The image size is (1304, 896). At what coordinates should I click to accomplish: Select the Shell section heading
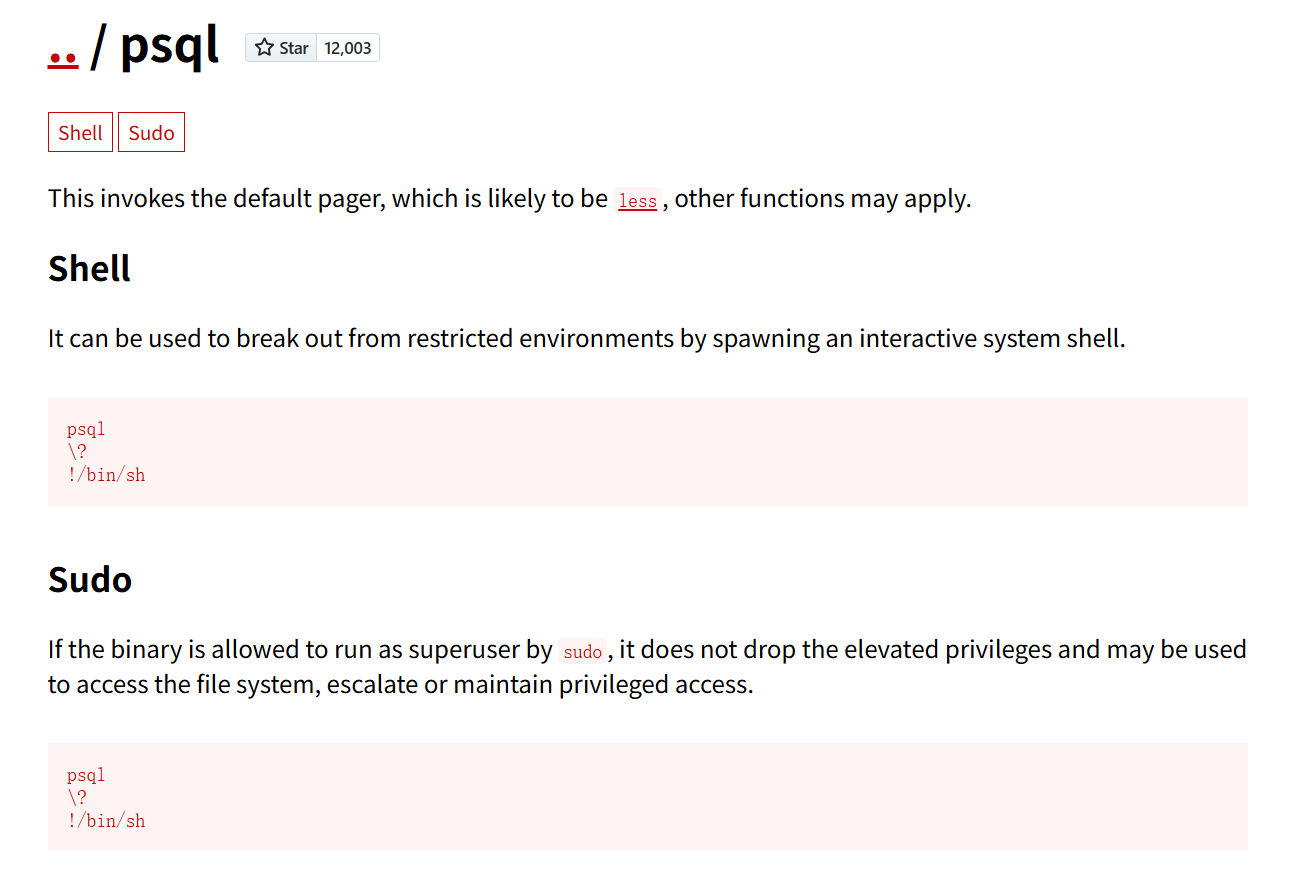[89, 269]
